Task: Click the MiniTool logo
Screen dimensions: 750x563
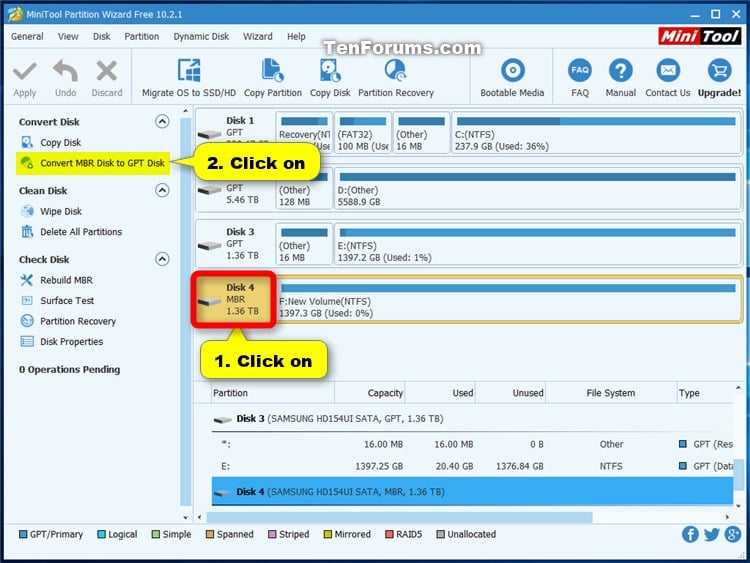Action: (x=700, y=36)
